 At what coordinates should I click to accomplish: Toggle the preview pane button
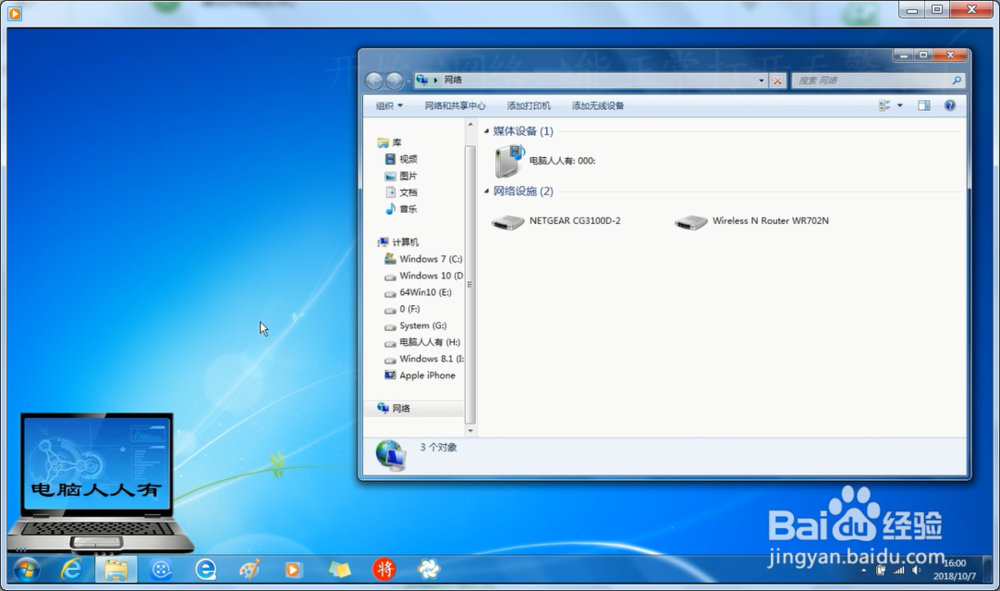click(x=923, y=106)
